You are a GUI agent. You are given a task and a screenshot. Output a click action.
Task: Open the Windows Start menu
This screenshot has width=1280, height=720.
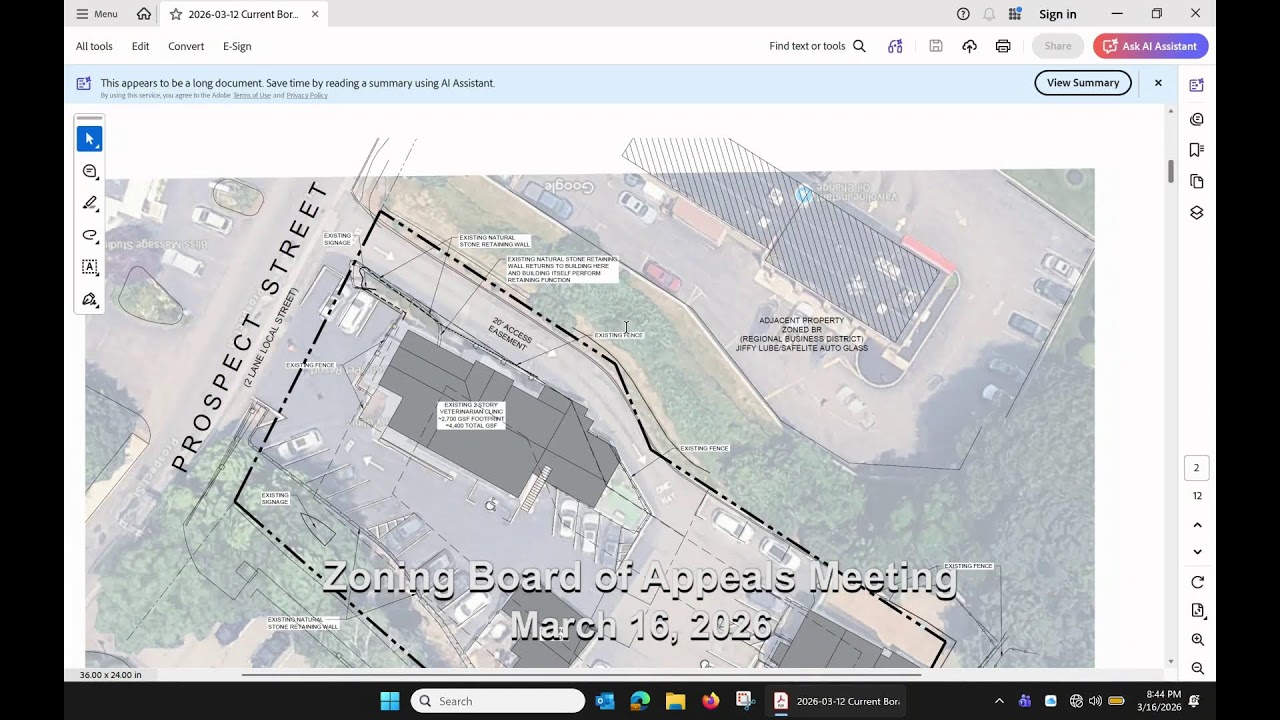390,701
